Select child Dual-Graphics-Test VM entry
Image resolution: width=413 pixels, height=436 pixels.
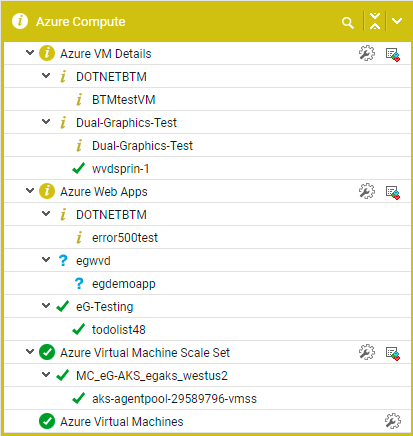[142, 146]
